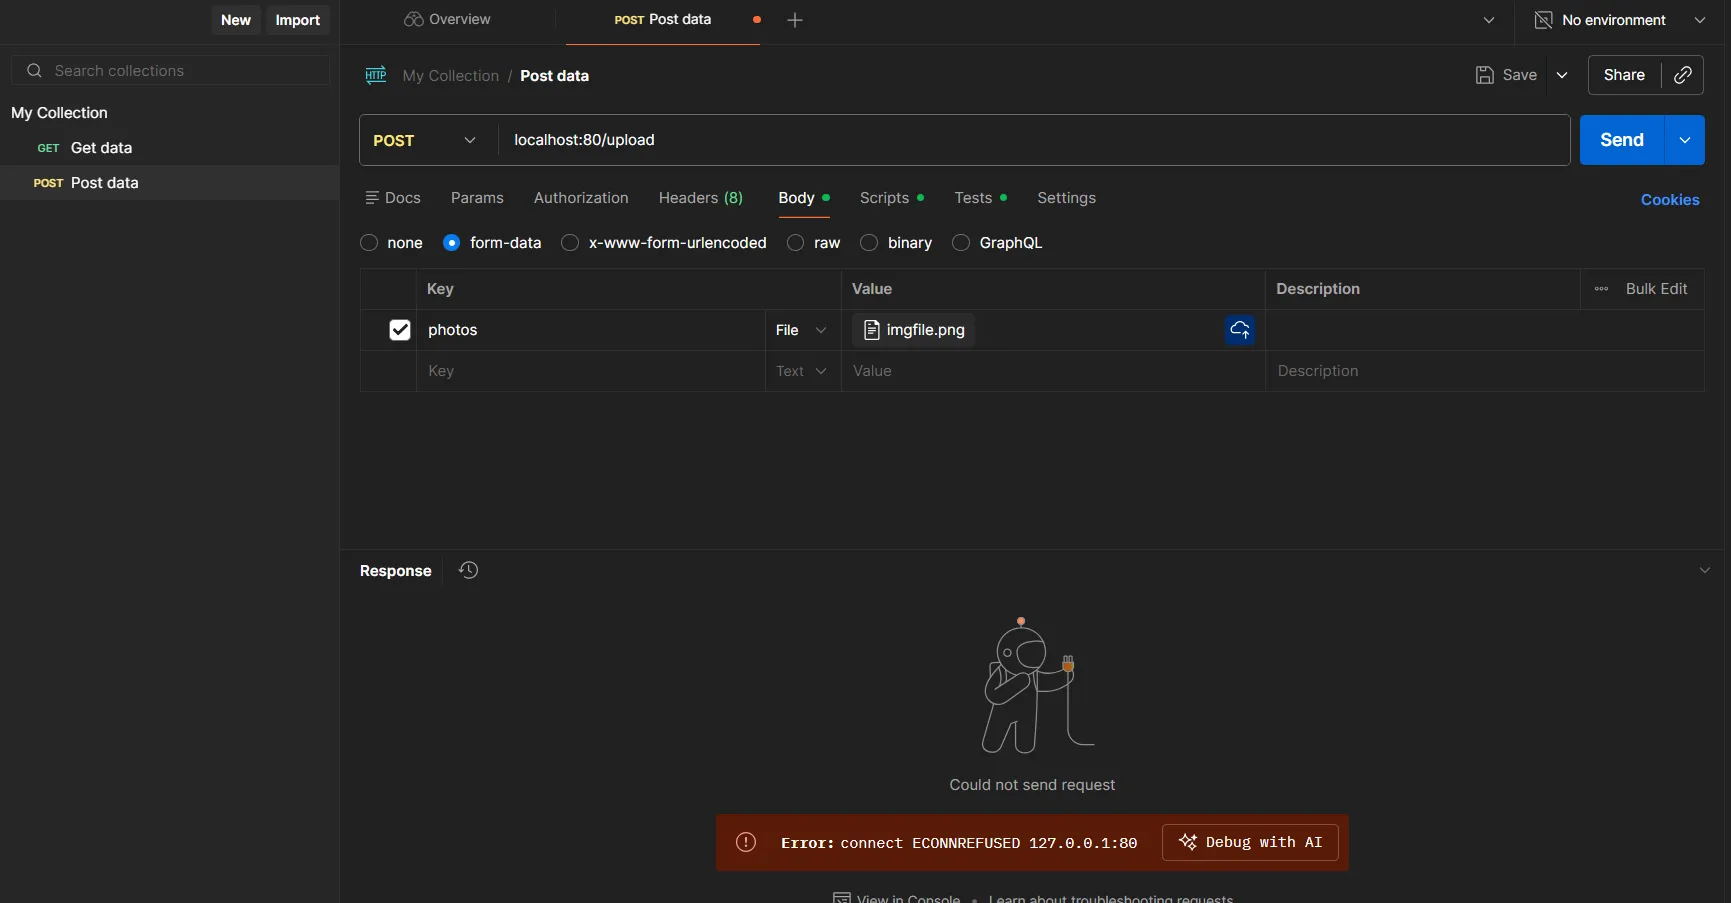Click the Import button
This screenshot has width=1731, height=903.
point(298,20)
